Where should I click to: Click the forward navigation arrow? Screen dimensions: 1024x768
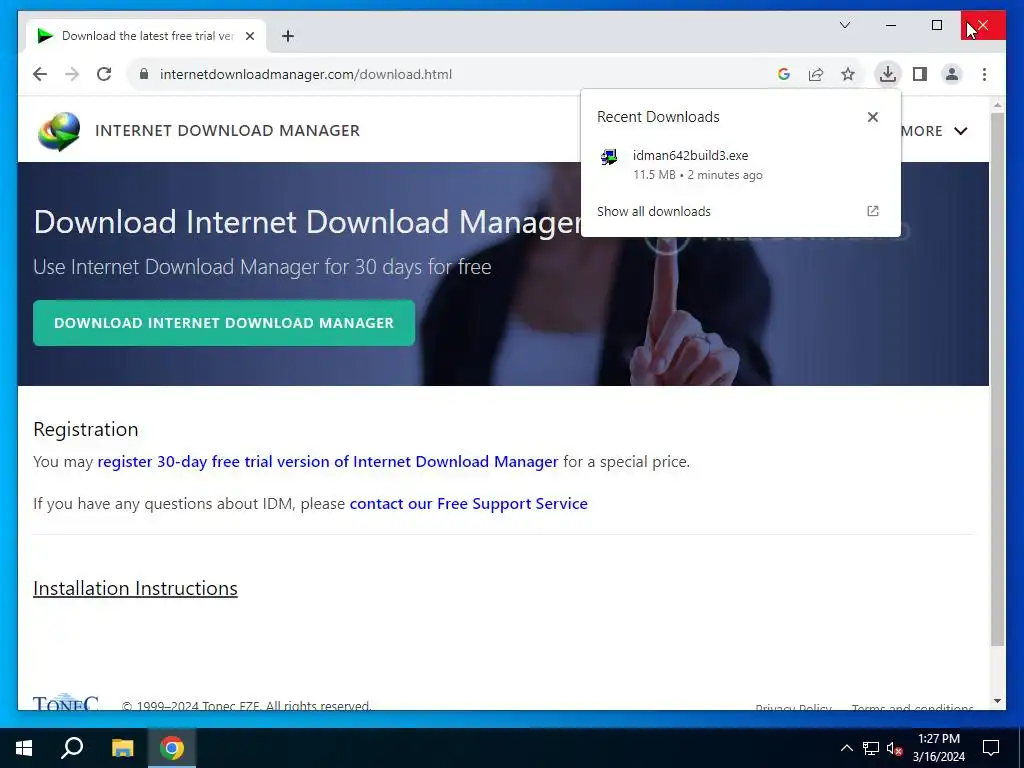click(72, 74)
